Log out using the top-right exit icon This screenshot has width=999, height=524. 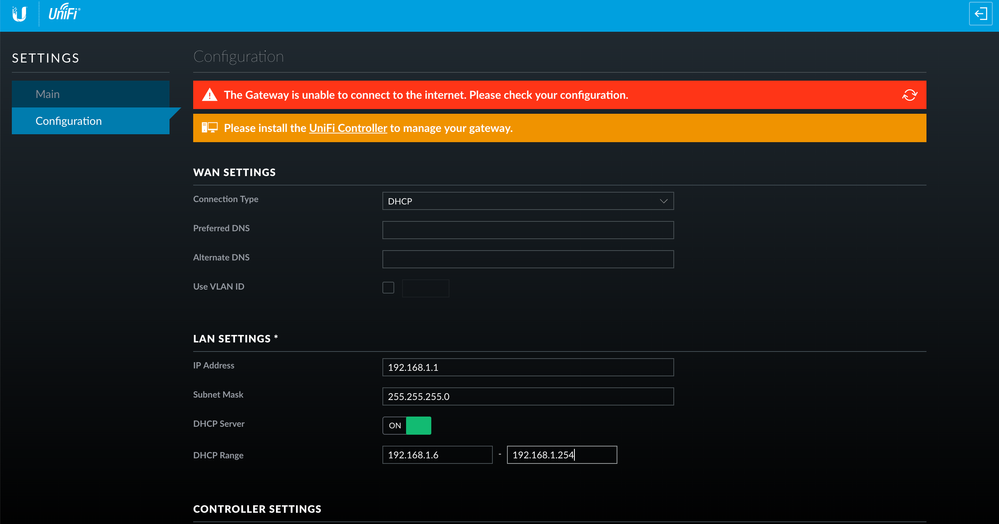pos(981,13)
